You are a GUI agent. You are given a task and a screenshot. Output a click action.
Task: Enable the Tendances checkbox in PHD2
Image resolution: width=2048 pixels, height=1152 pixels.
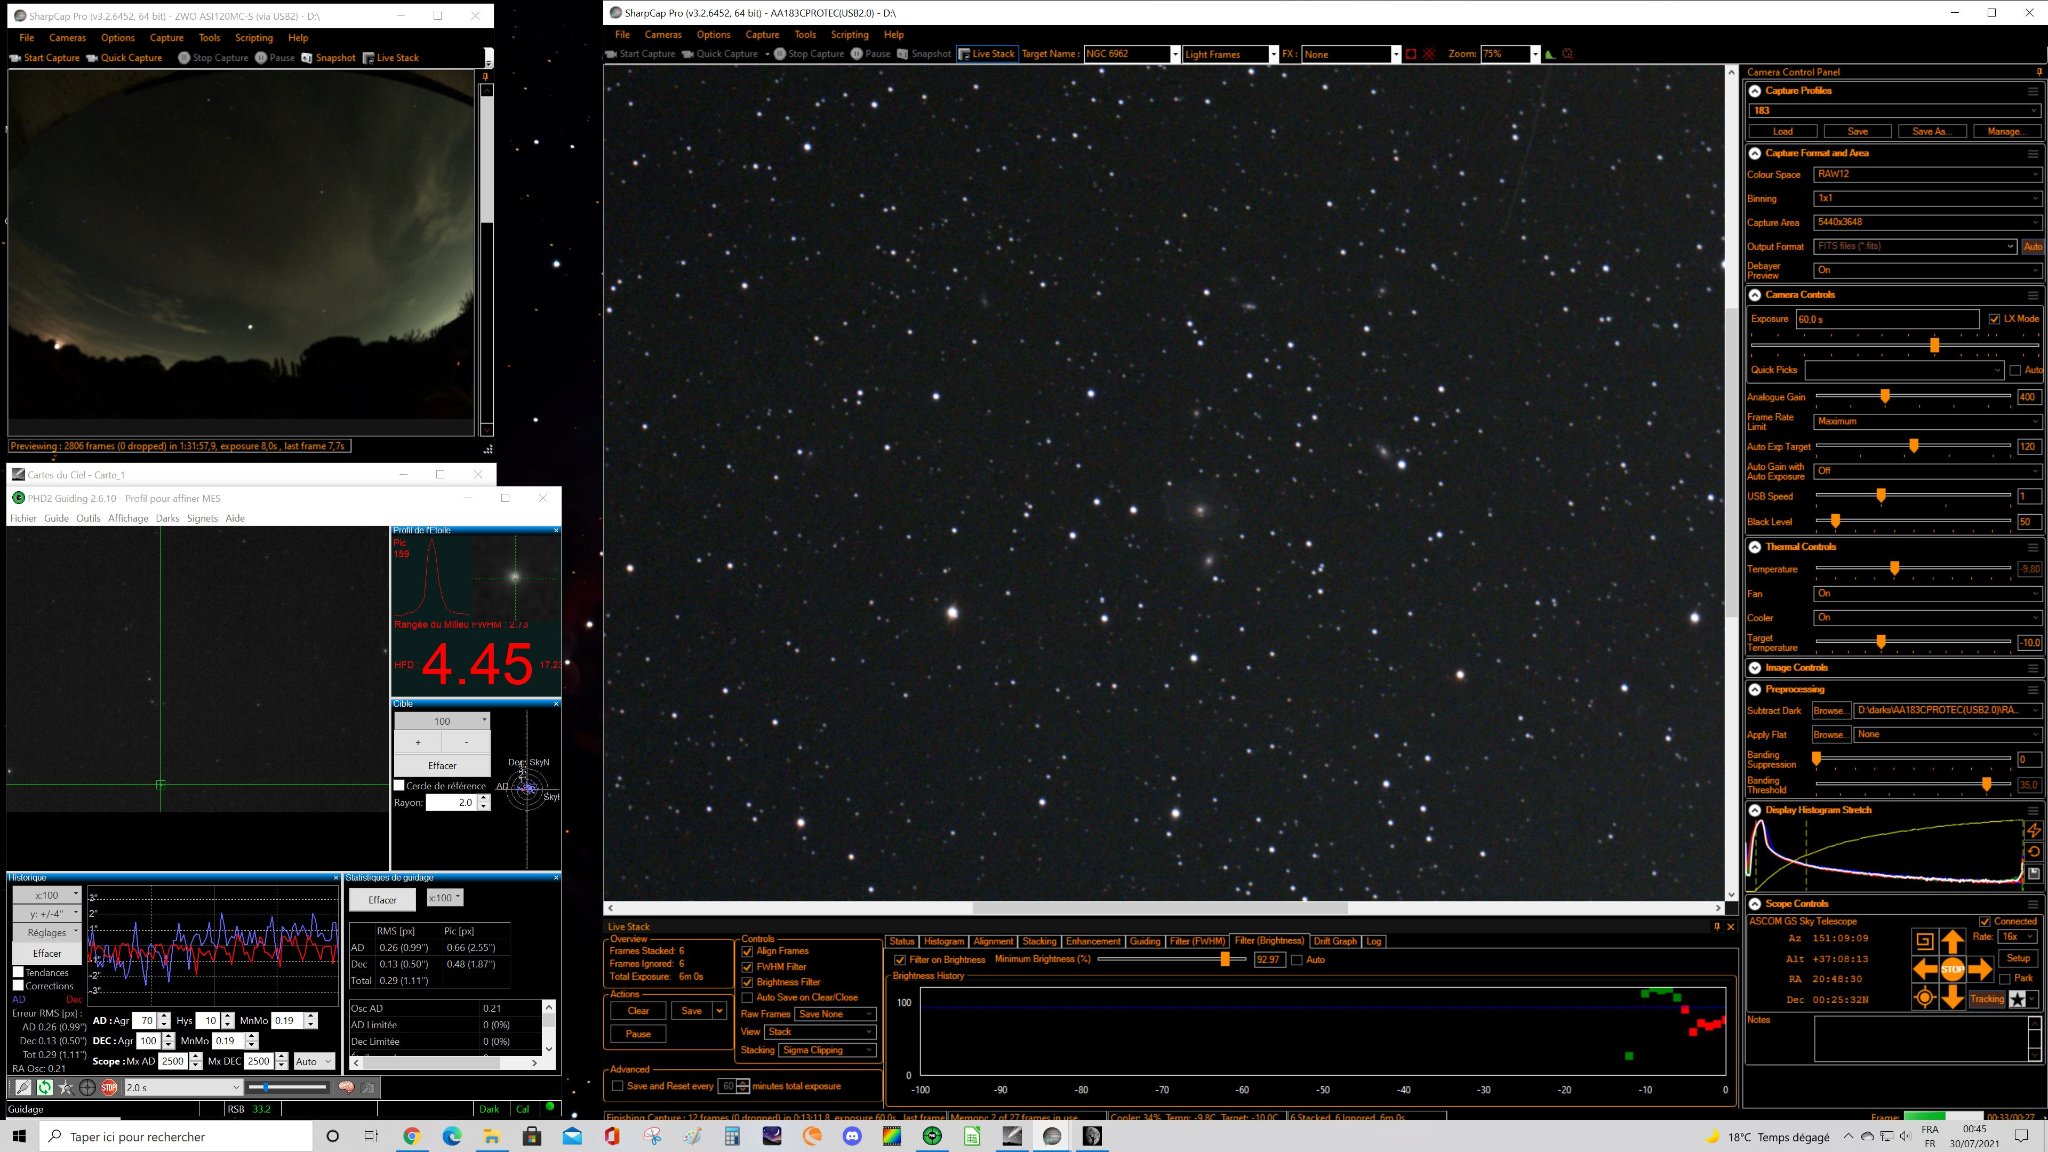18,972
